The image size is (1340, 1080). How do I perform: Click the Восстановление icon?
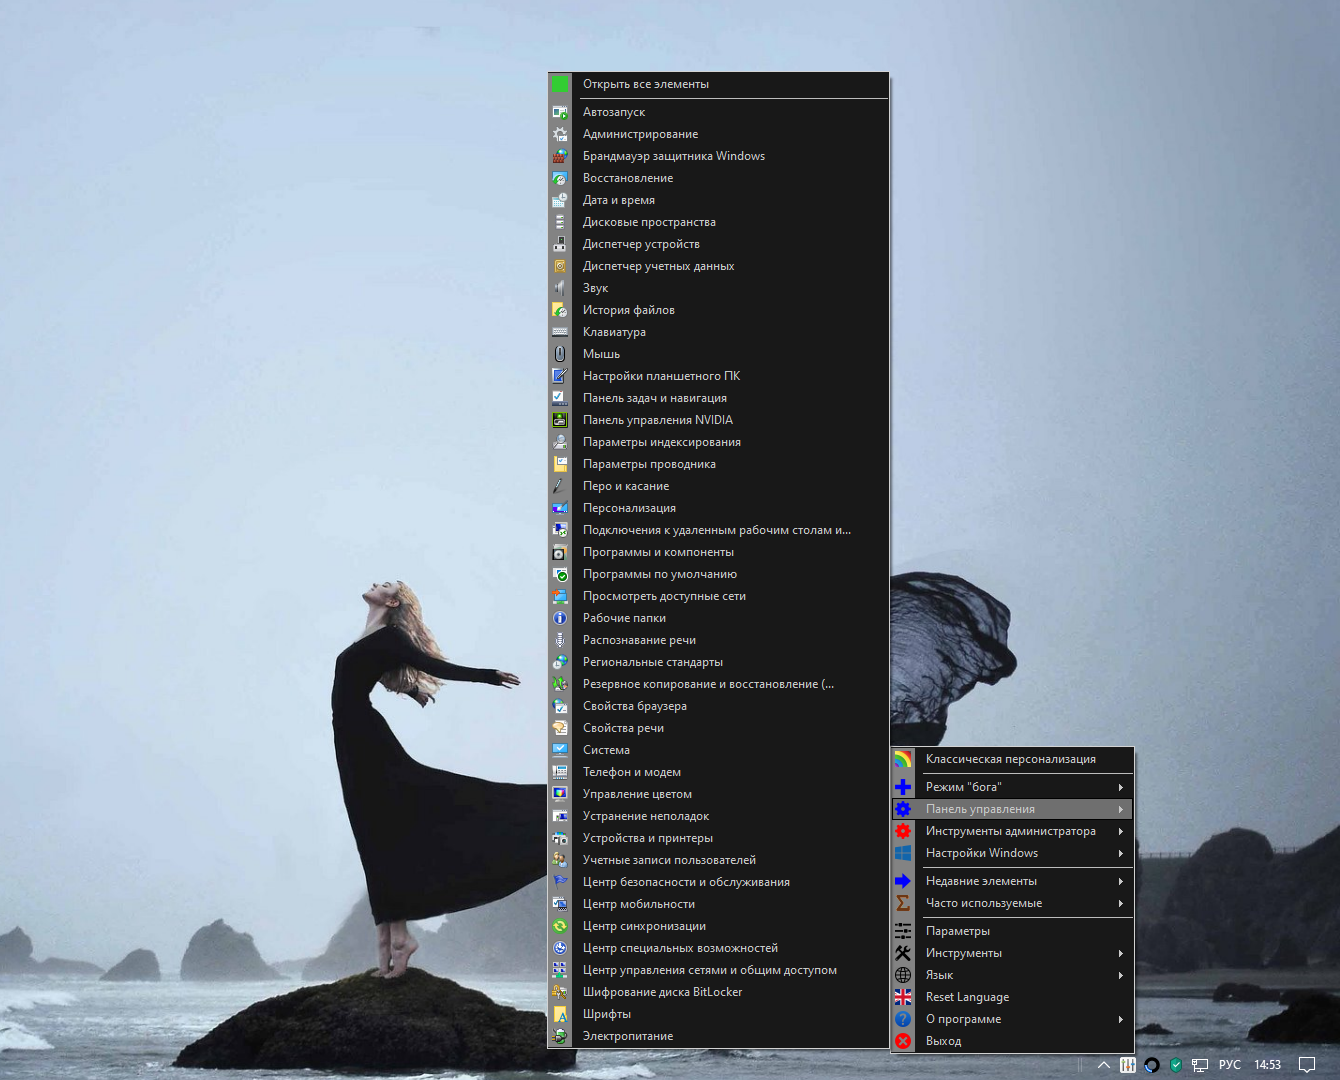click(x=560, y=178)
